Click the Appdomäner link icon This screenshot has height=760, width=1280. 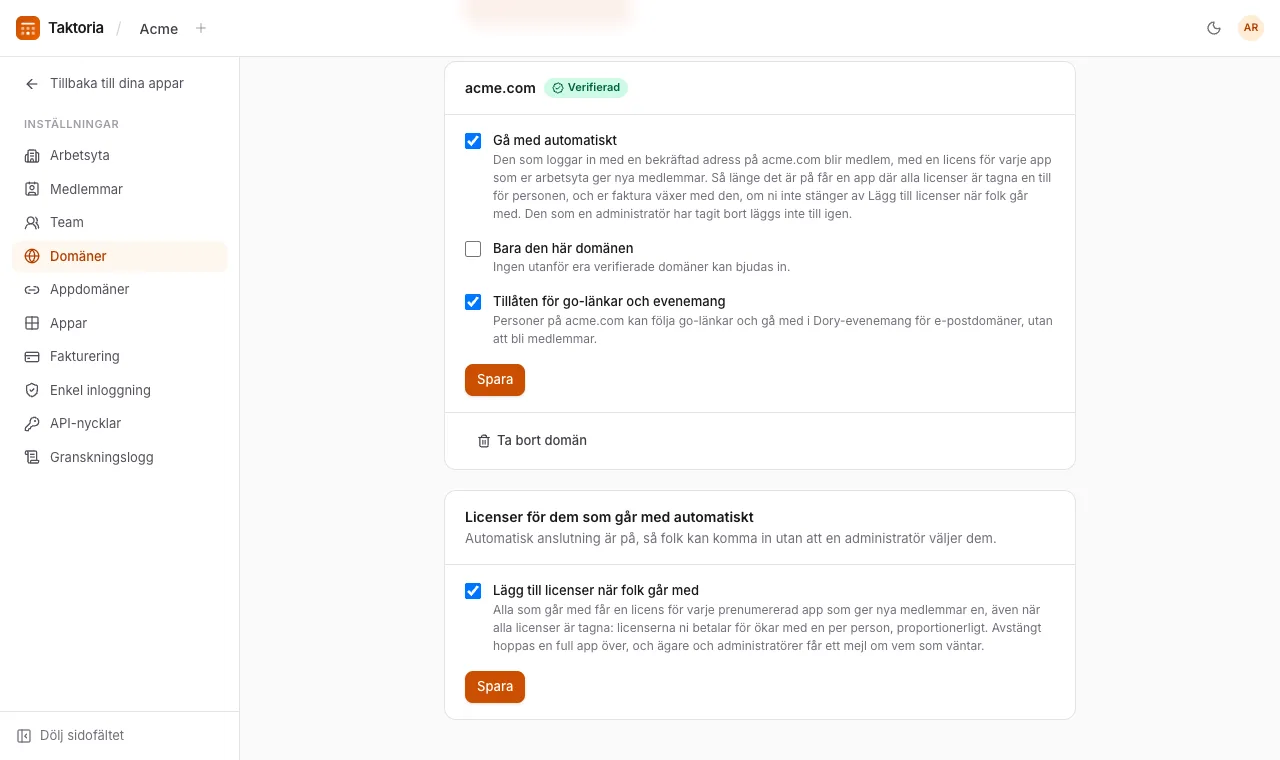pos(32,289)
